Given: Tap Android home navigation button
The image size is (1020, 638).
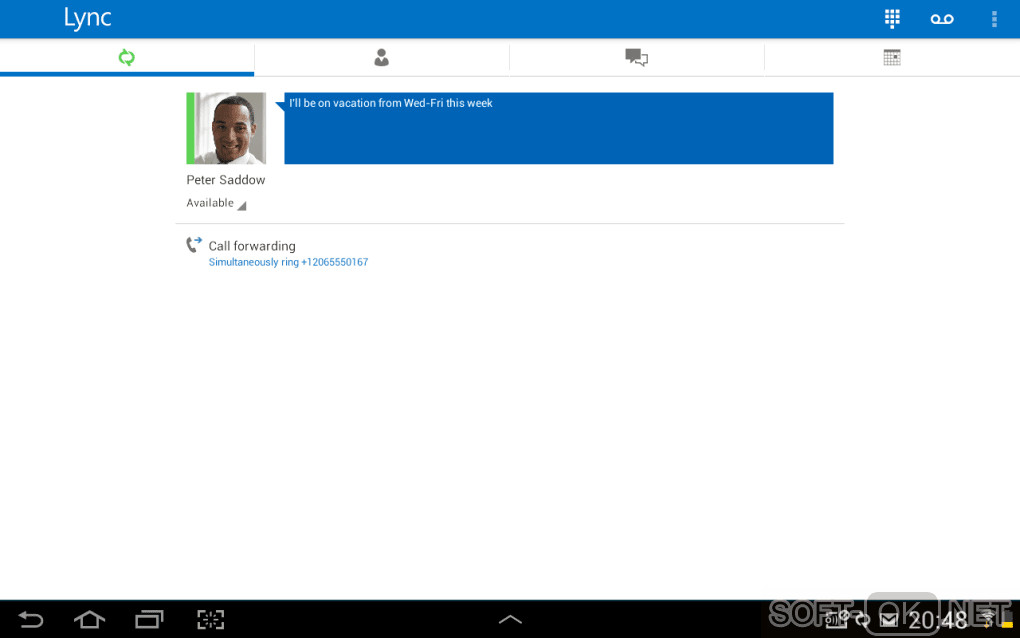Looking at the screenshot, I should [x=90, y=620].
